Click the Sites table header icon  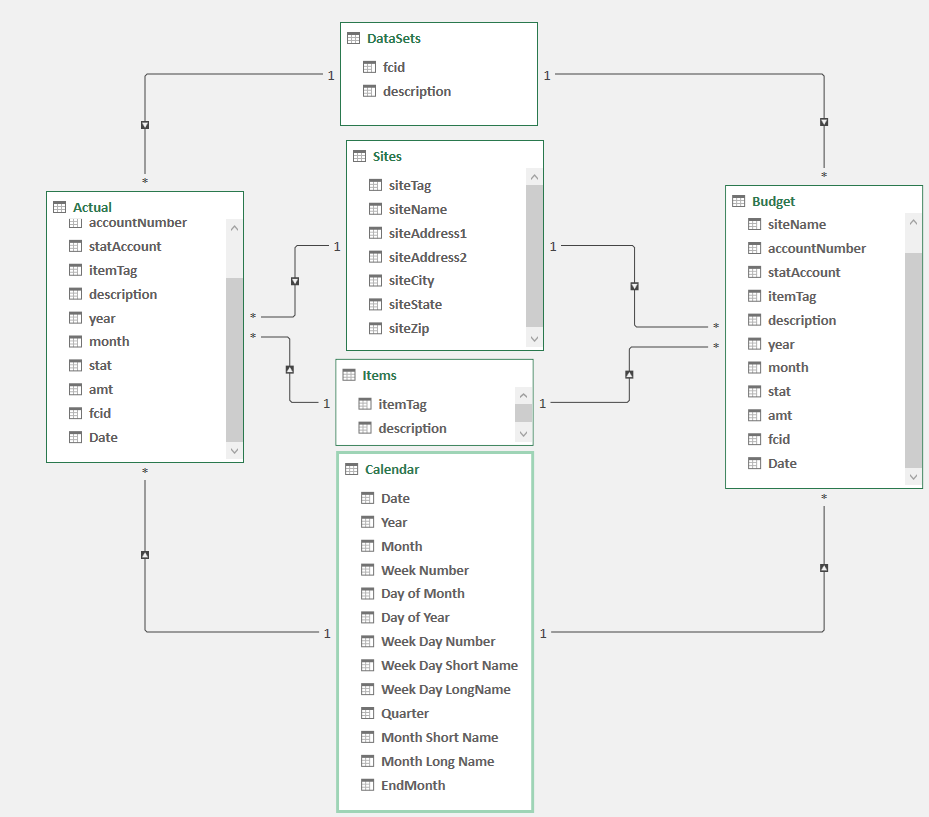click(x=359, y=156)
